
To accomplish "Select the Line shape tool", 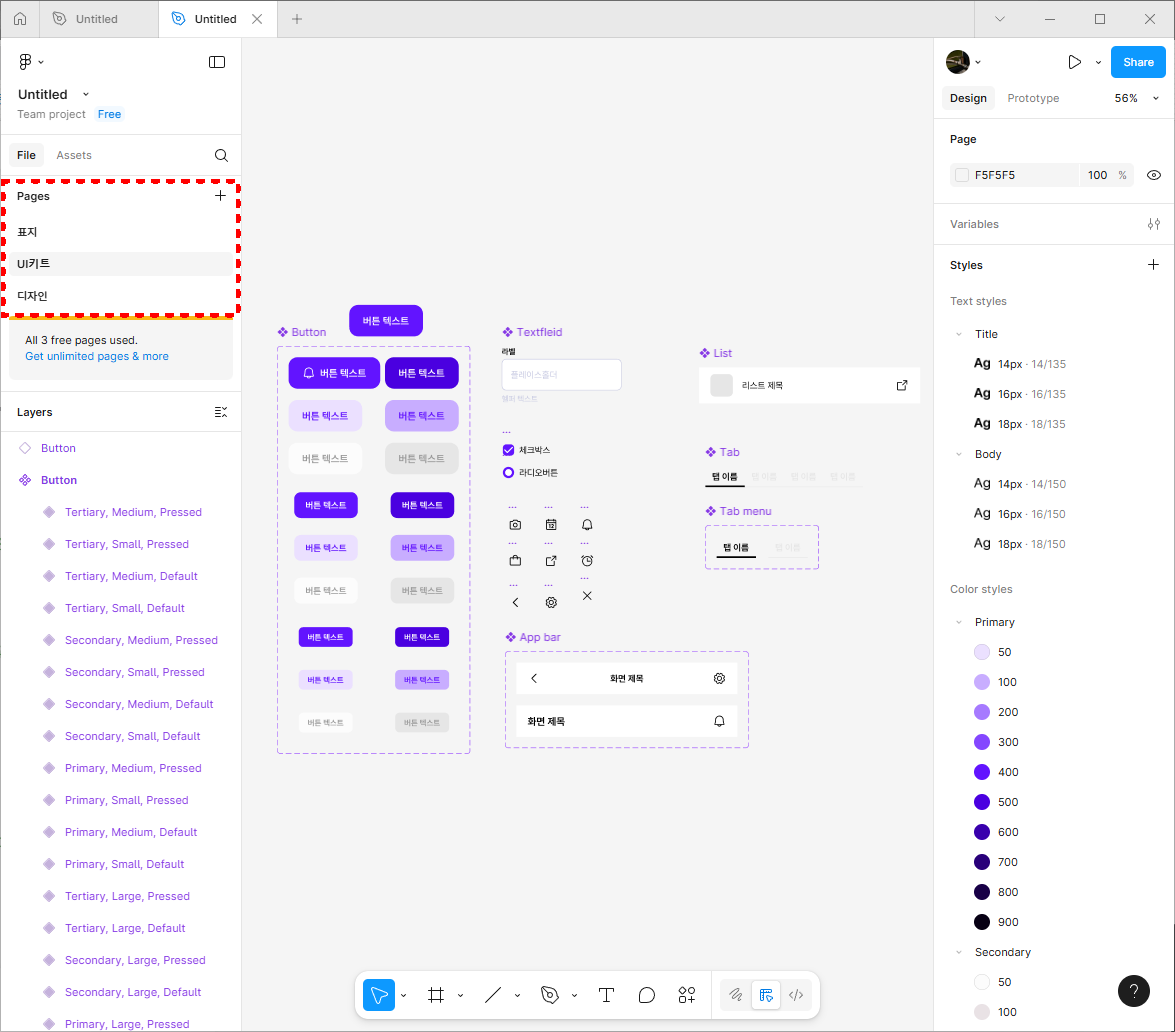I will (493, 995).
